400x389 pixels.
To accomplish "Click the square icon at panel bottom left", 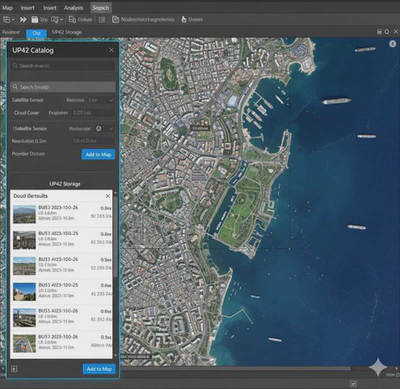I will (14, 369).
